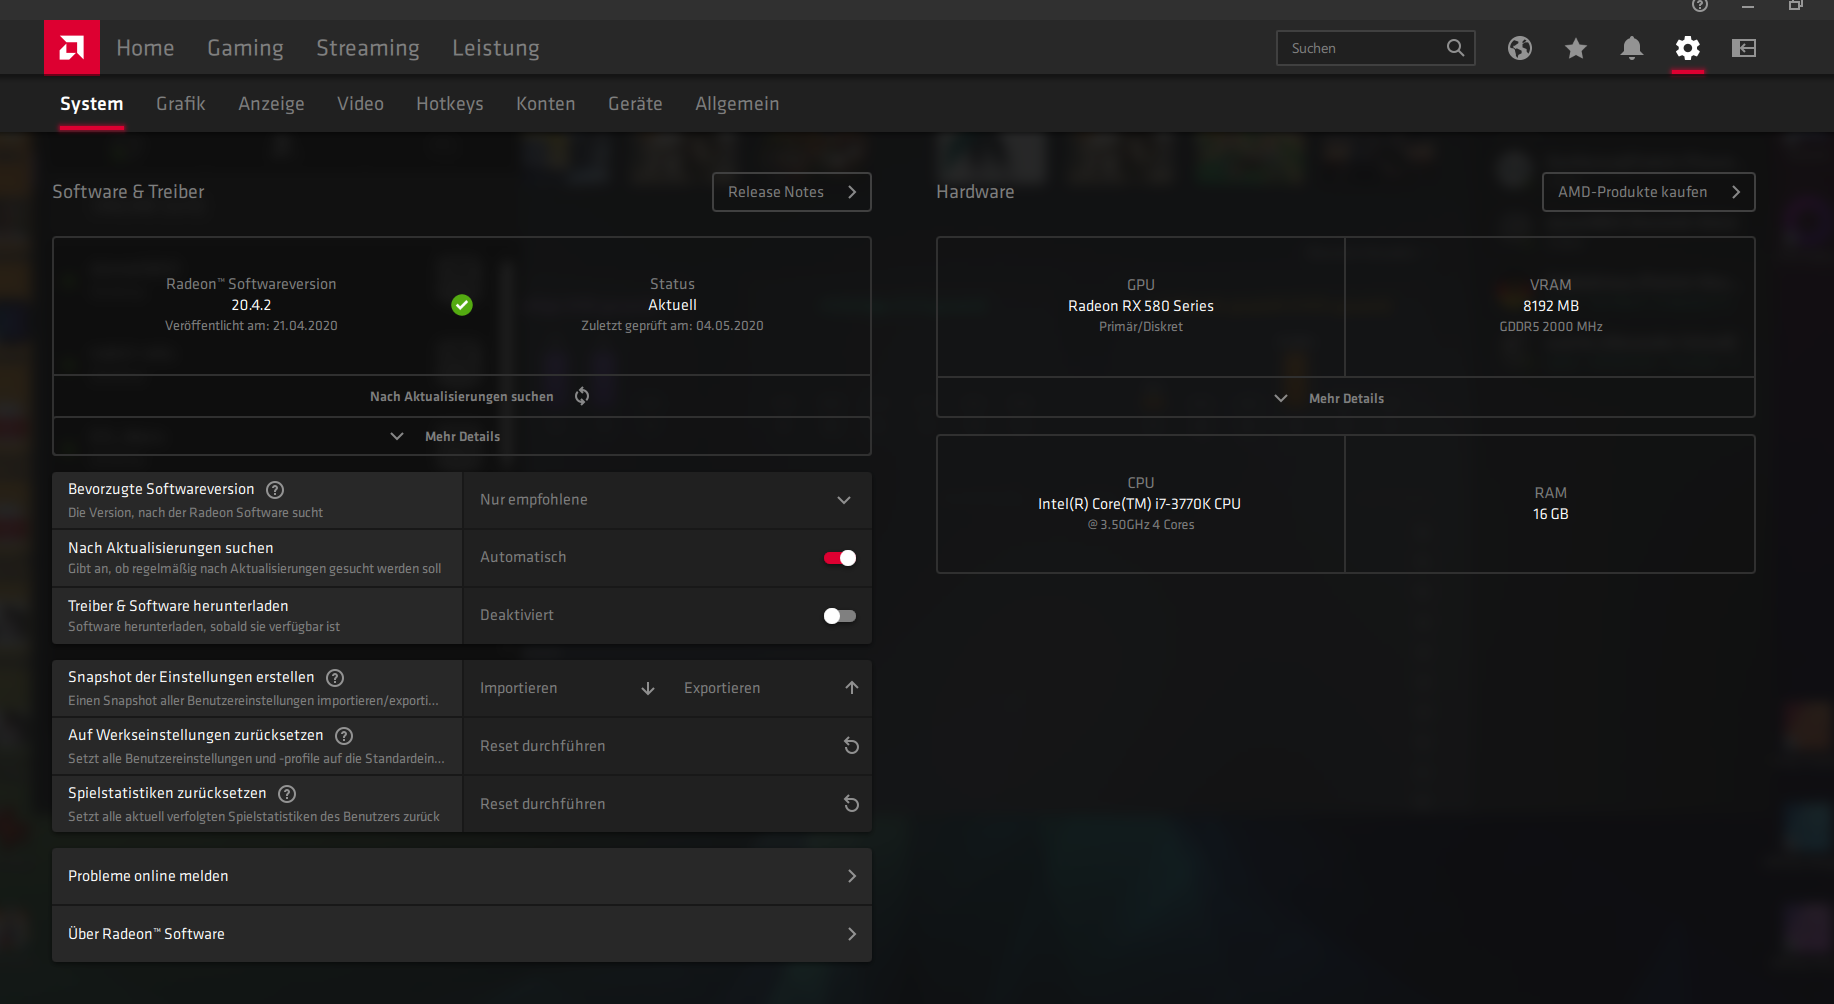Click Exportieren snapshot button

770,688
